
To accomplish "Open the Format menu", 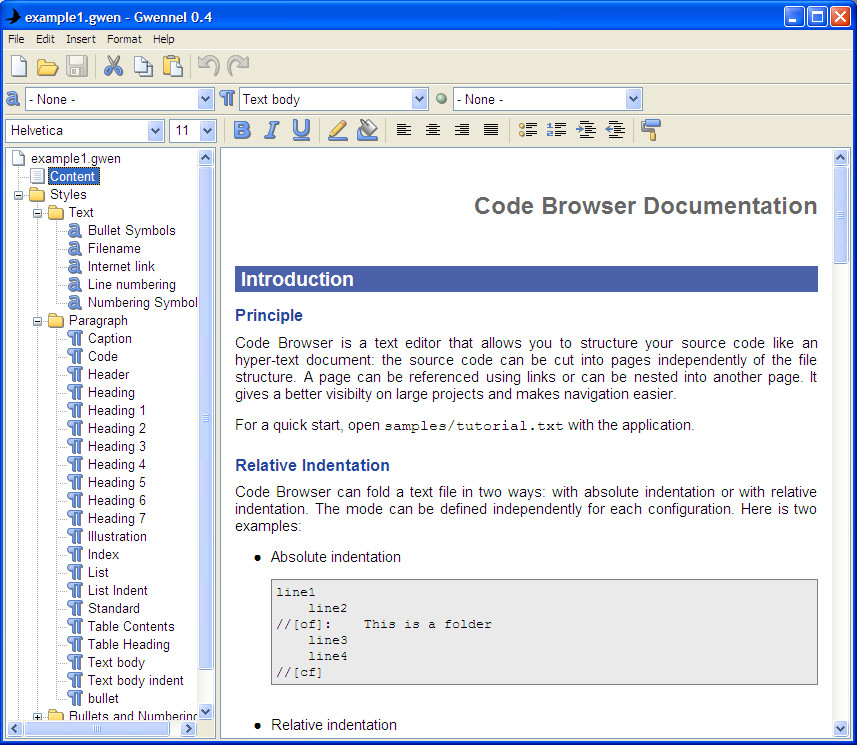I will tap(124, 39).
